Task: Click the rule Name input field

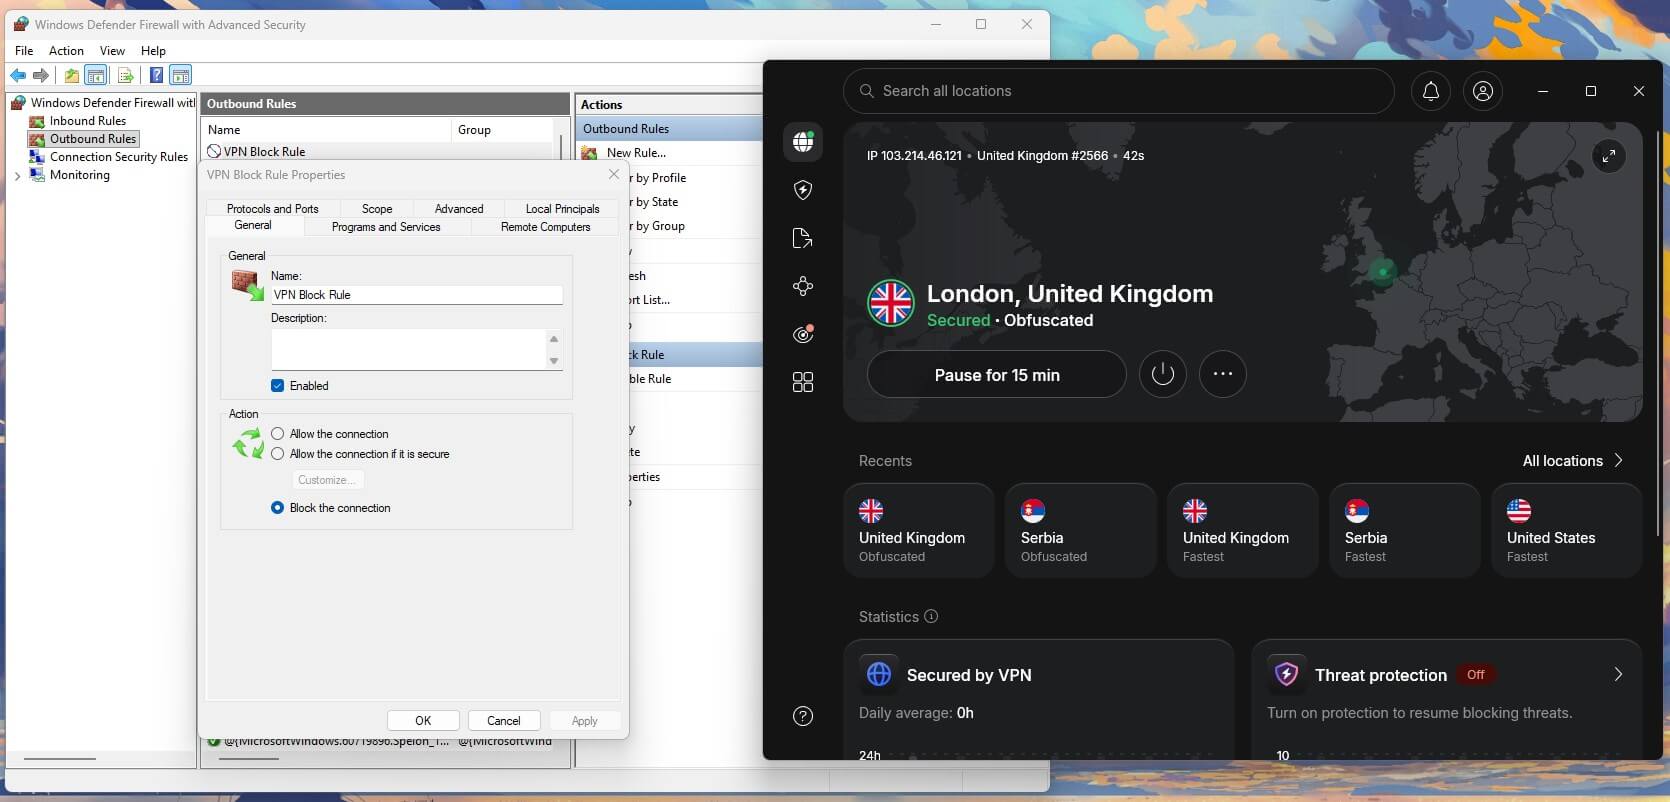Action: click(x=417, y=295)
